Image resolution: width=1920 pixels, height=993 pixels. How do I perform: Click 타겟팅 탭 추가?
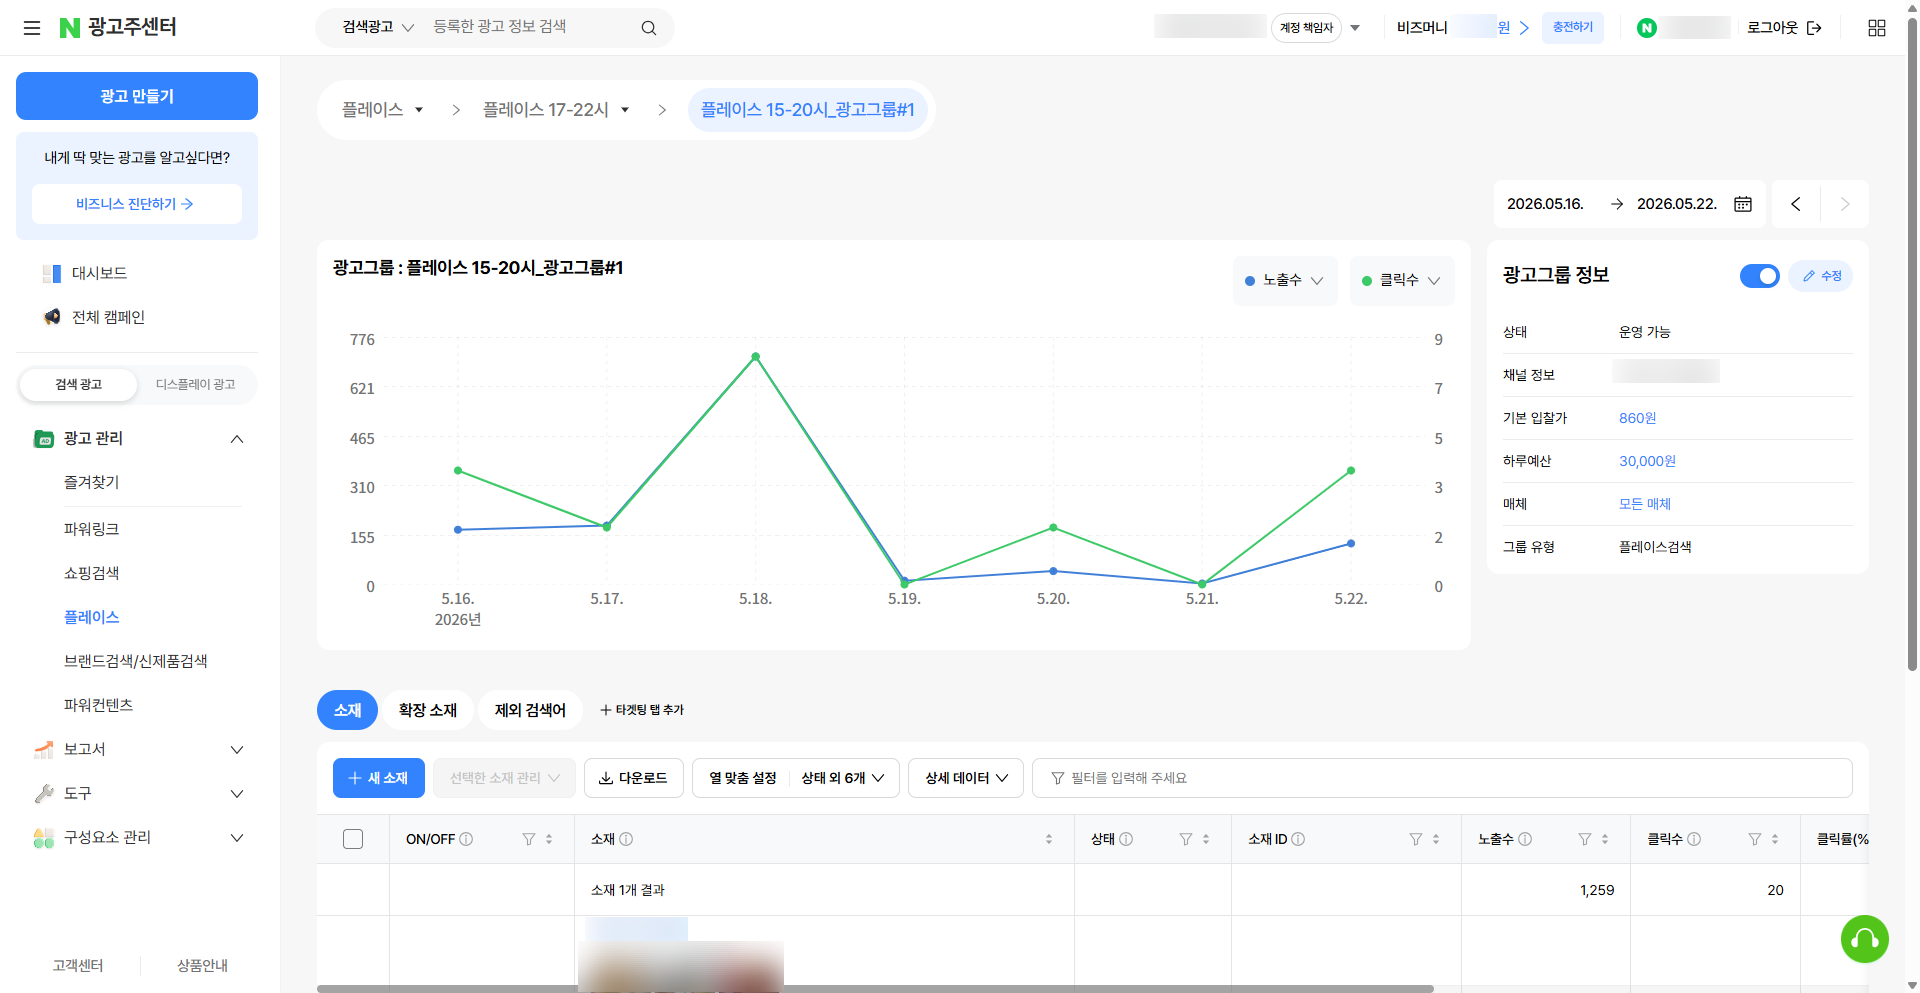tap(642, 710)
